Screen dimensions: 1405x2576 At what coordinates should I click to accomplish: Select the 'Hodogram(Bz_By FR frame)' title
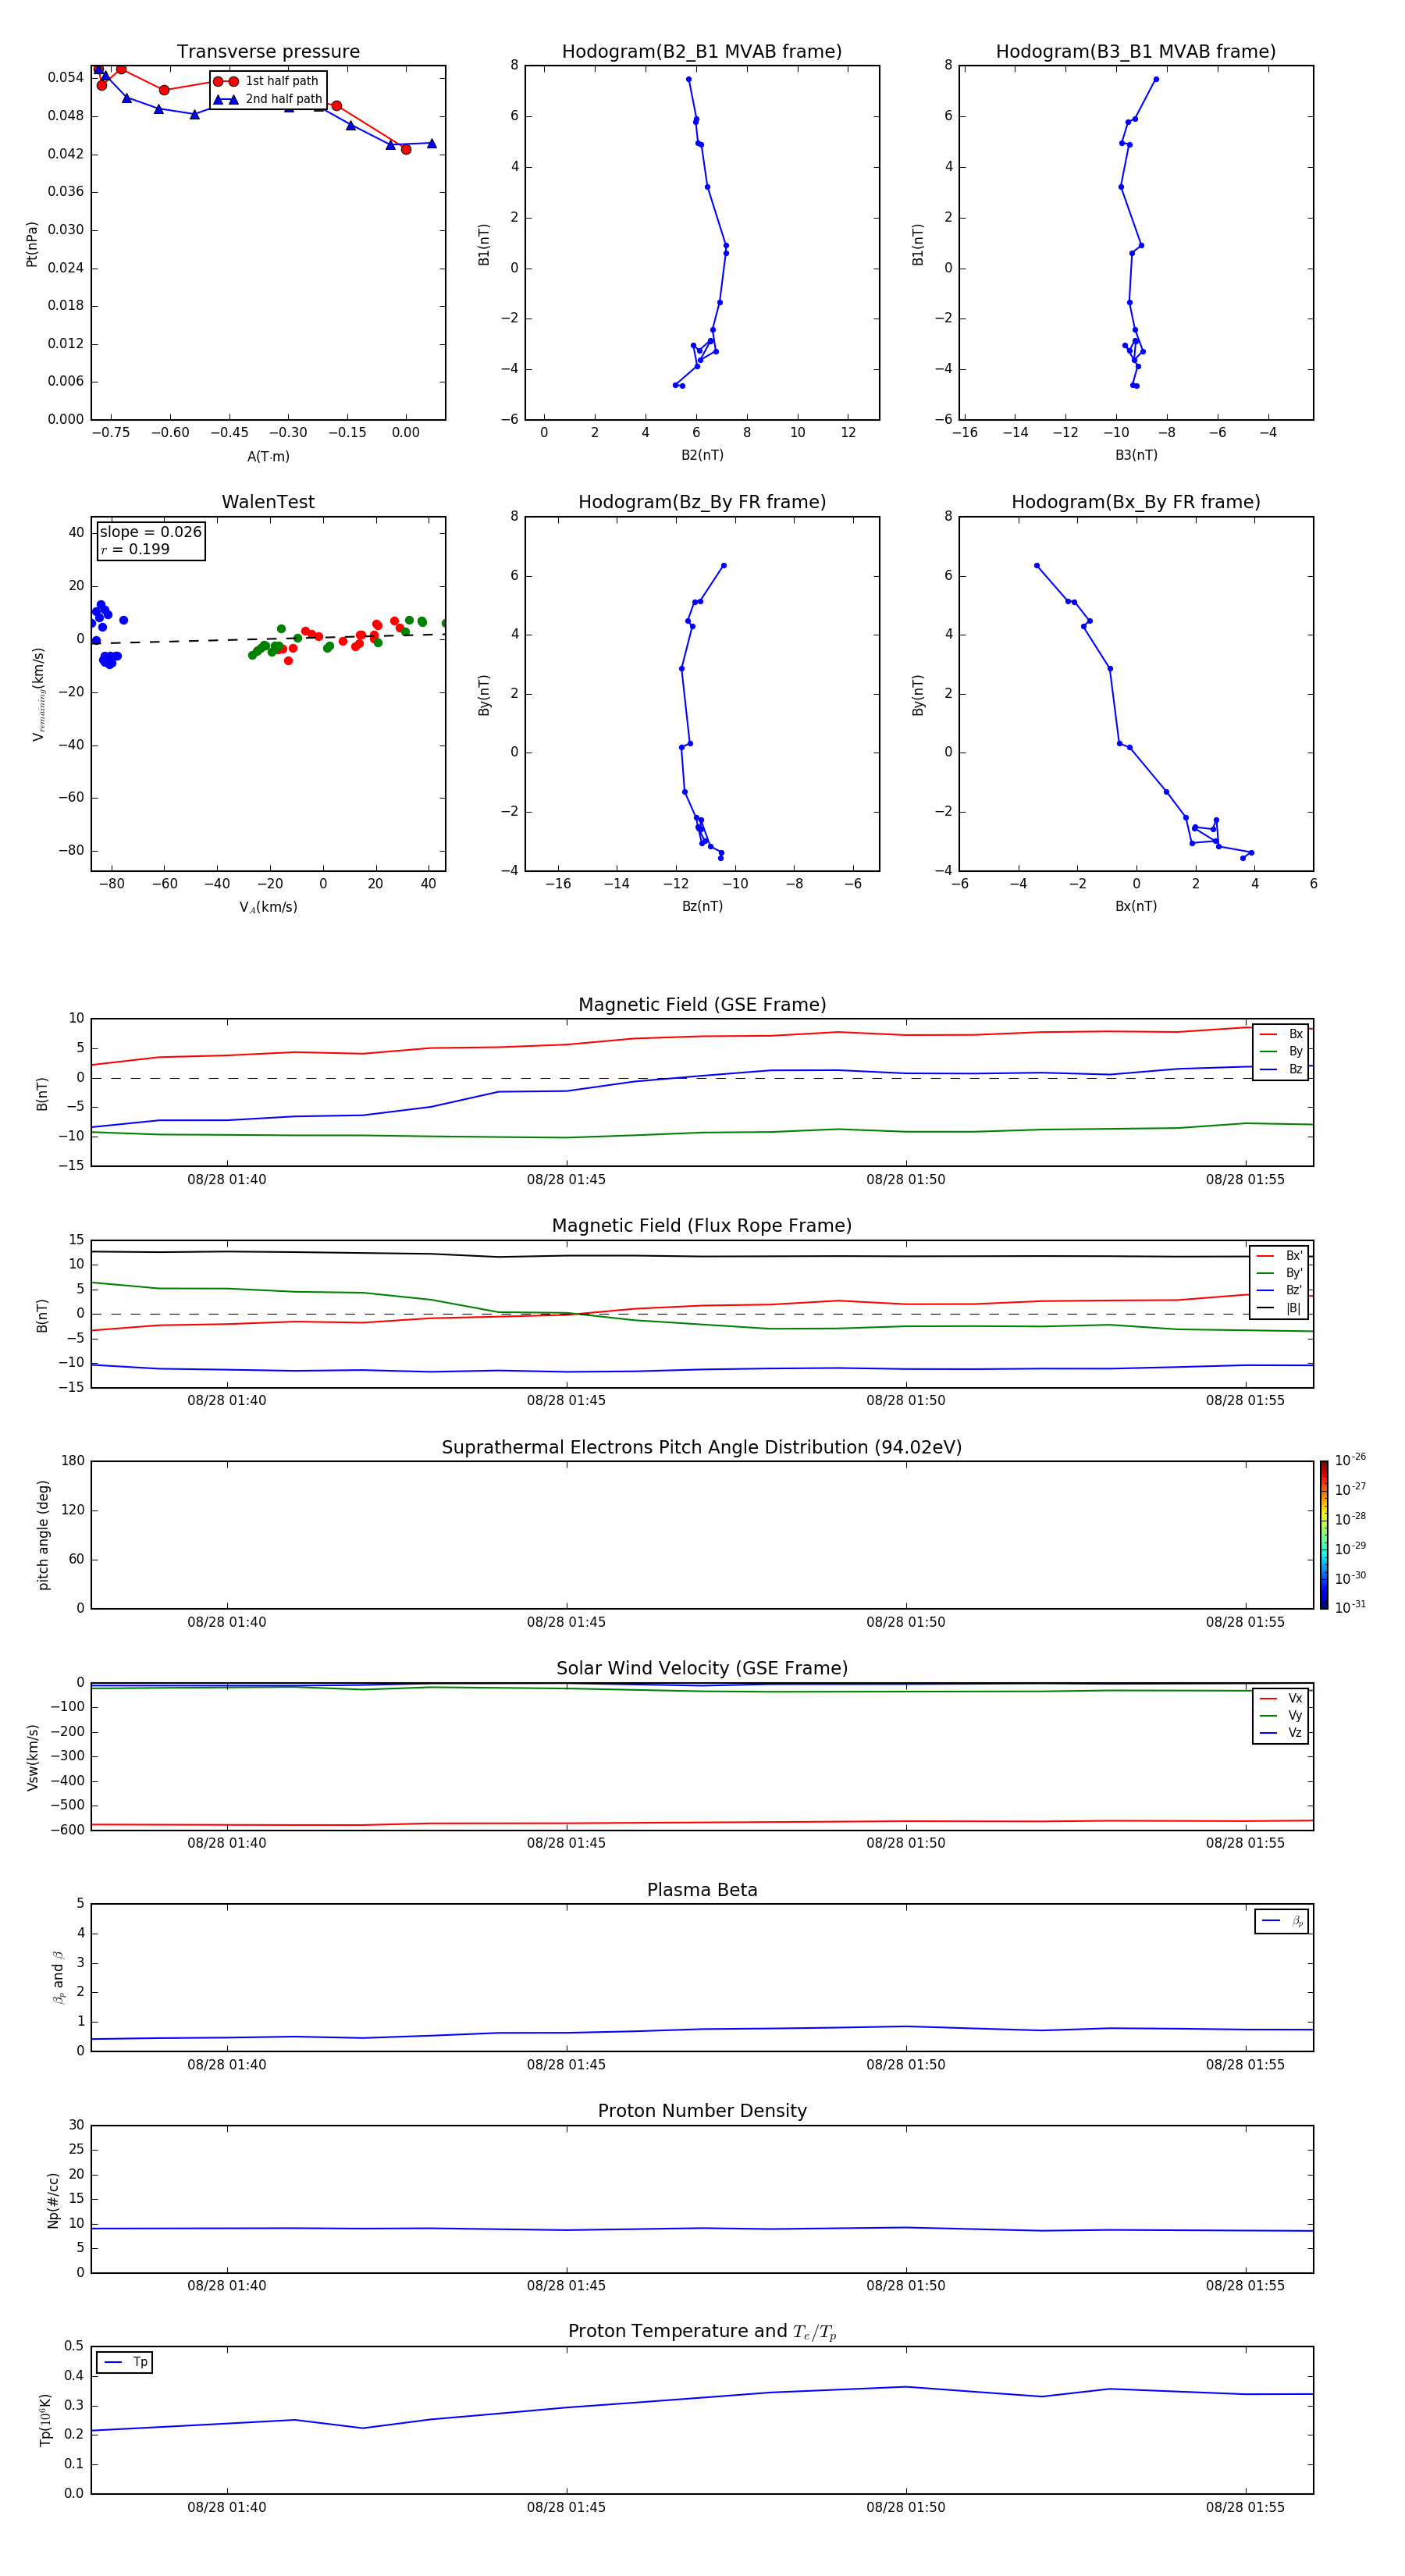click(702, 502)
